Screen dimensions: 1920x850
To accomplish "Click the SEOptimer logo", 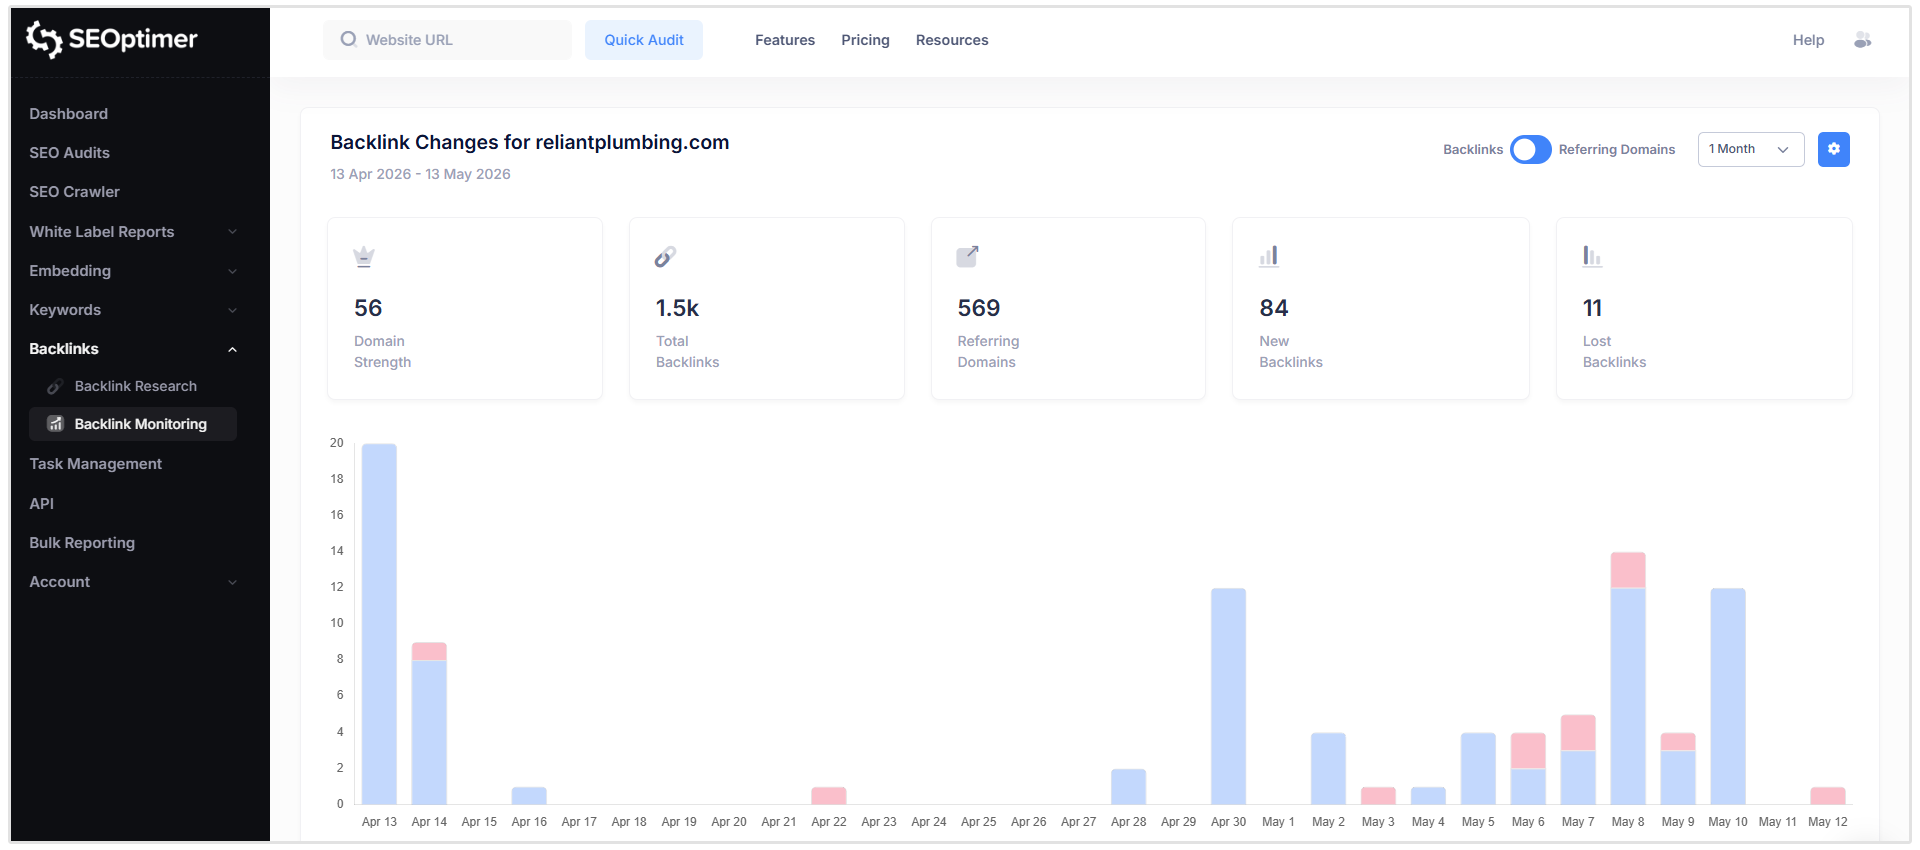I will [111, 39].
